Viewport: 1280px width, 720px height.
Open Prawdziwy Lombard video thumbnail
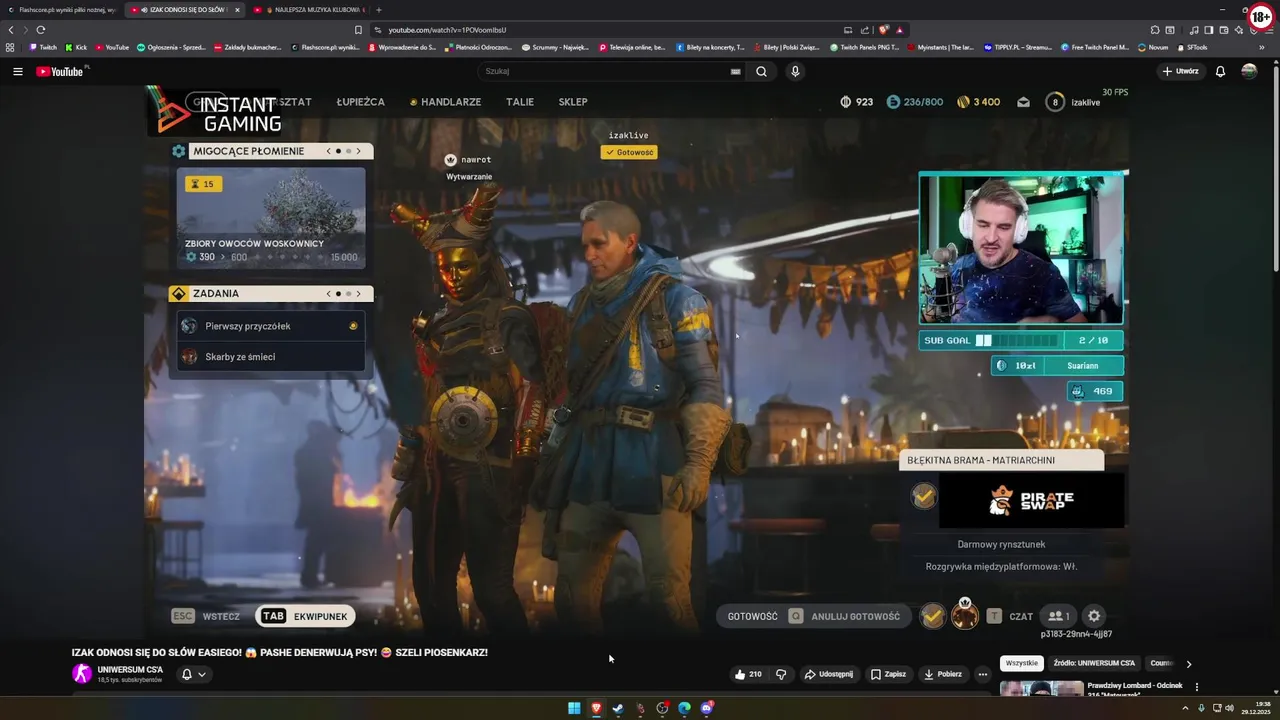(x=1041, y=688)
